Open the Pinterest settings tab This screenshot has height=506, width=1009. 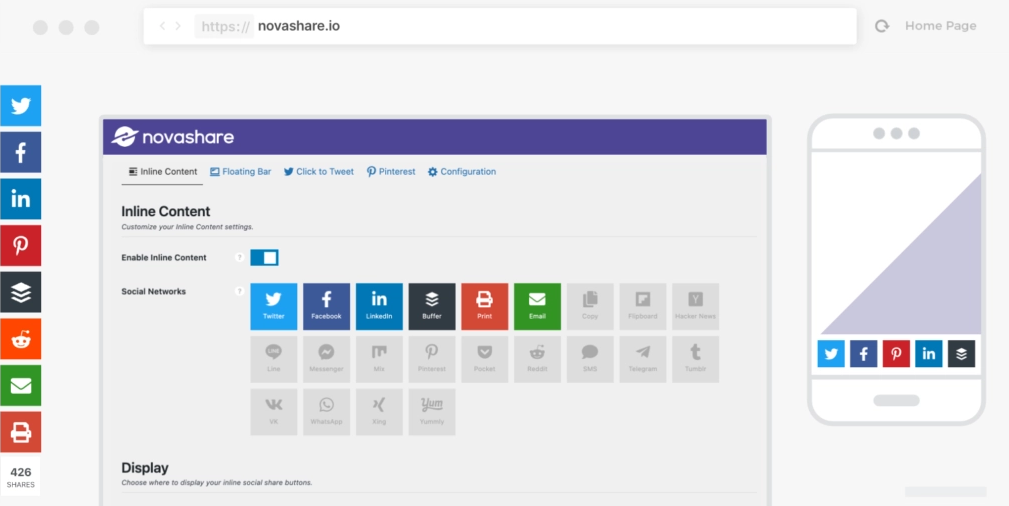tap(391, 172)
